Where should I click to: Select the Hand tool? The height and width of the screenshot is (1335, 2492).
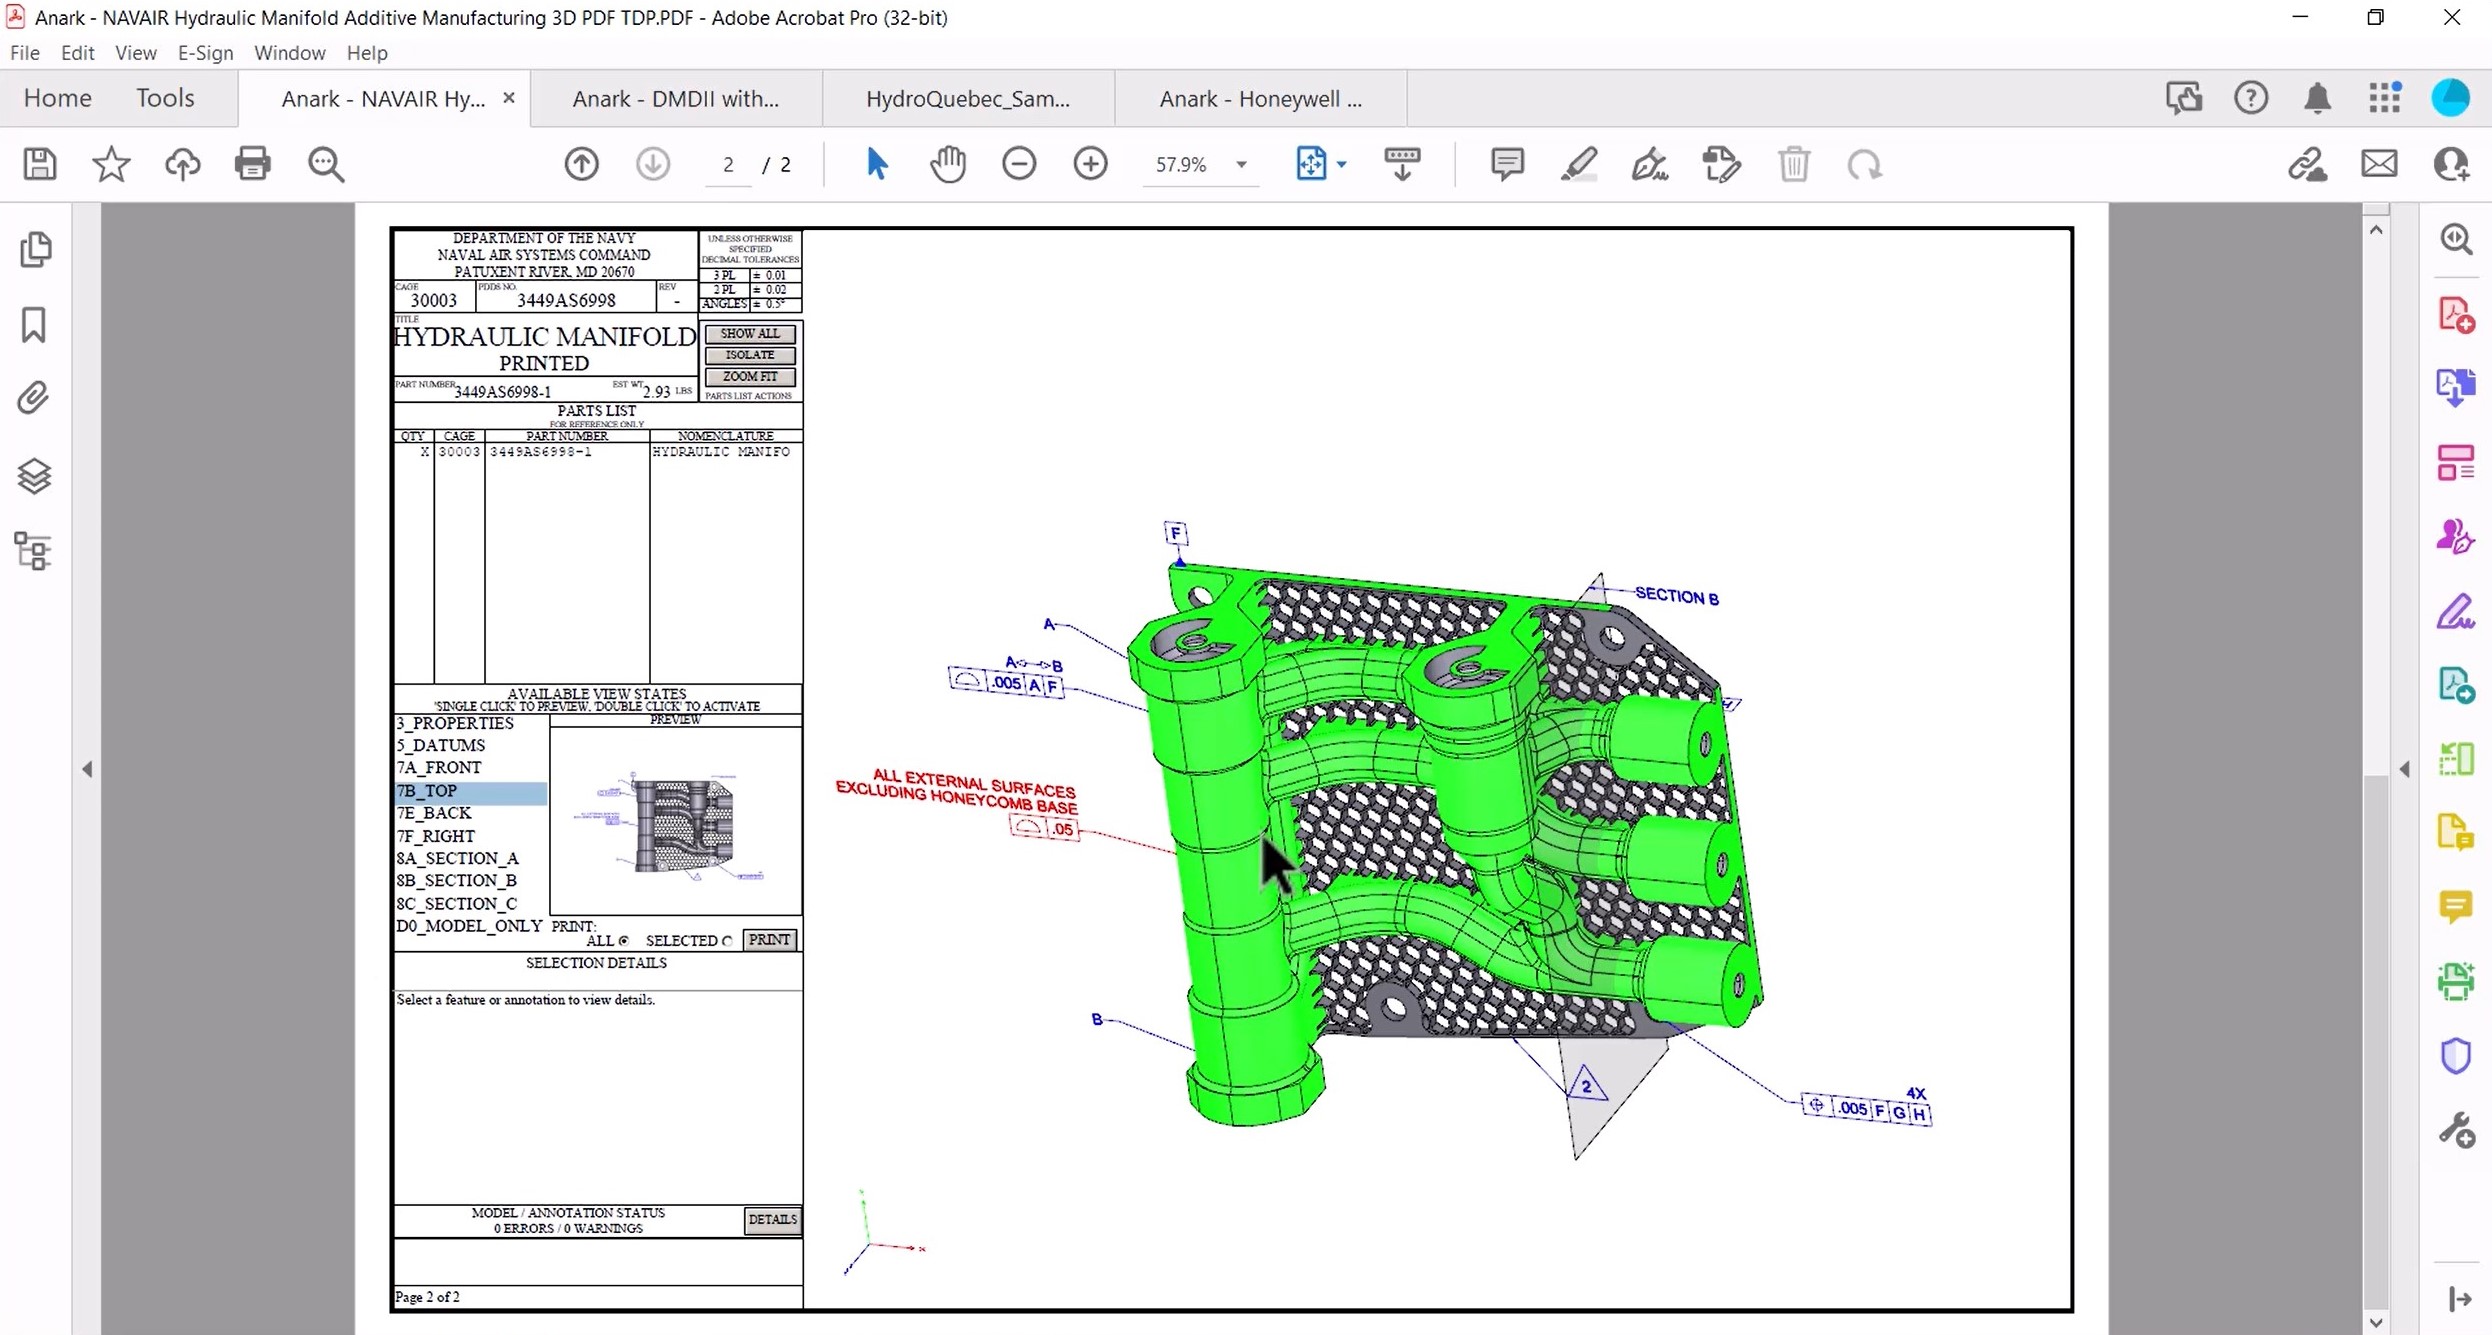(947, 163)
